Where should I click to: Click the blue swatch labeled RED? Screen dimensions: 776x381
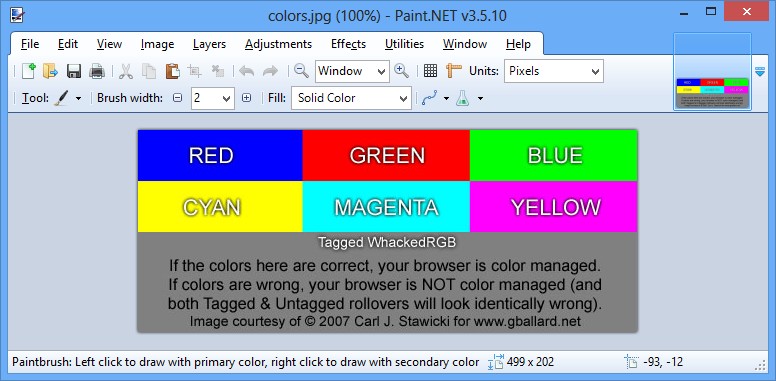[x=220, y=155]
